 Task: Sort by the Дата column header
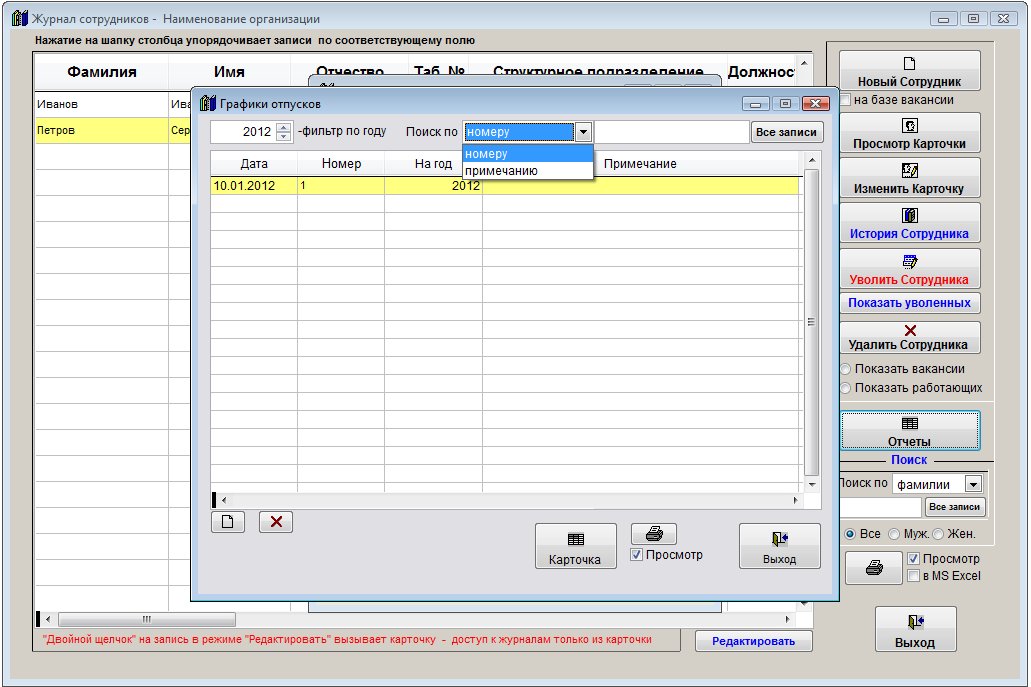point(254,164)
